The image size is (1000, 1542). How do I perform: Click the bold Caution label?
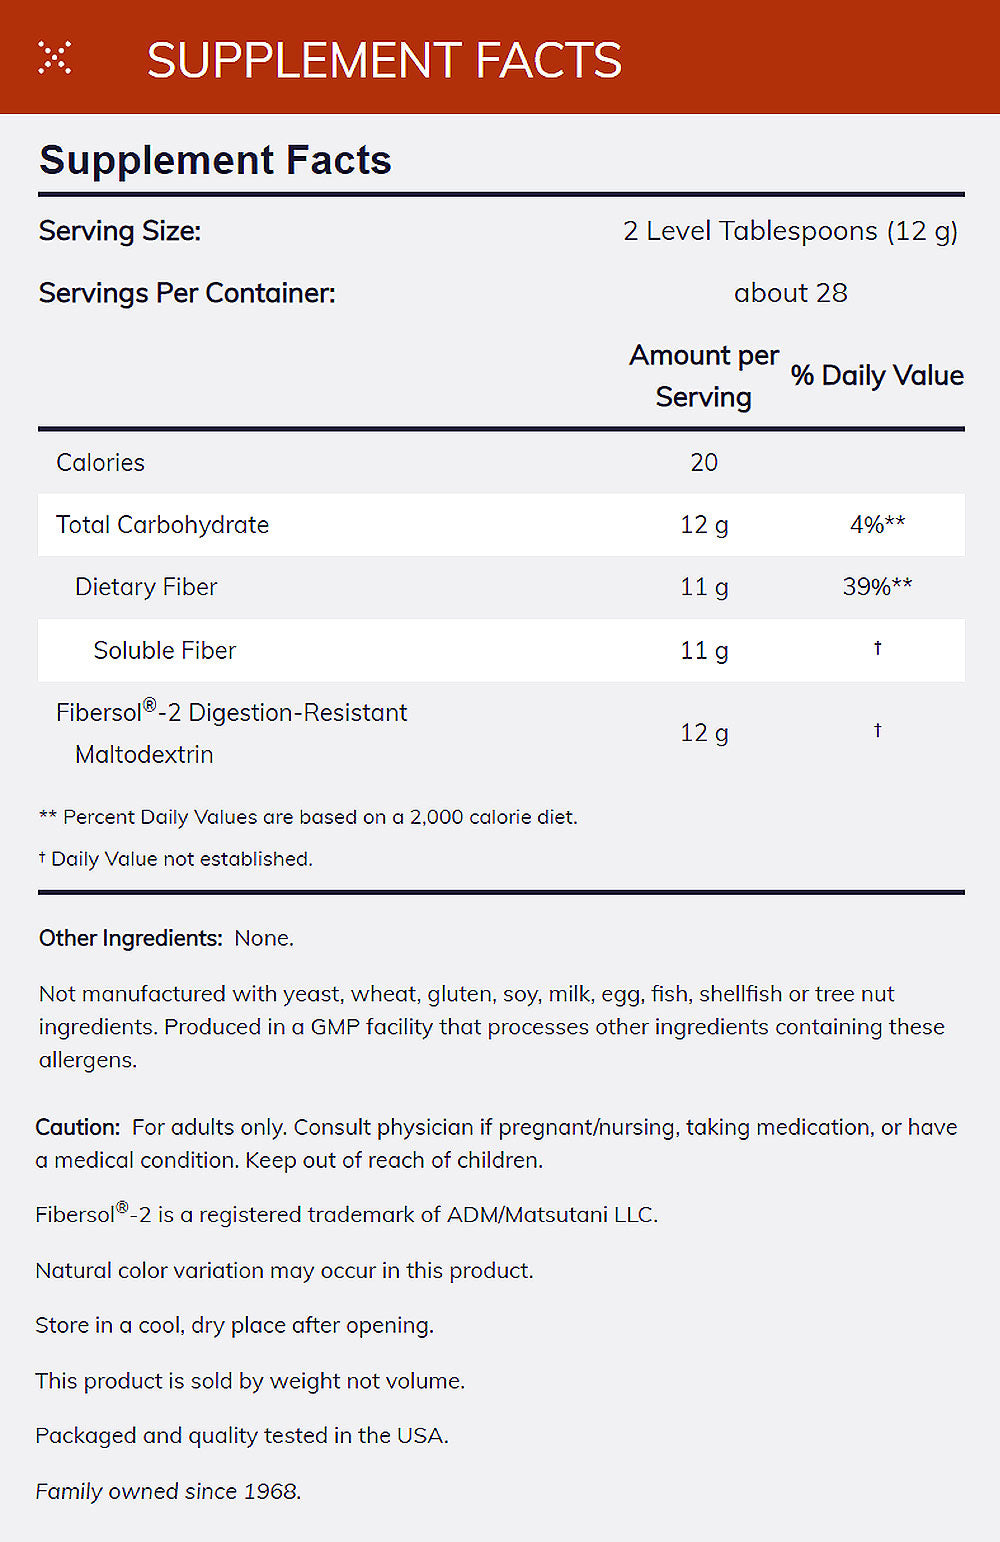(78, 1127)
